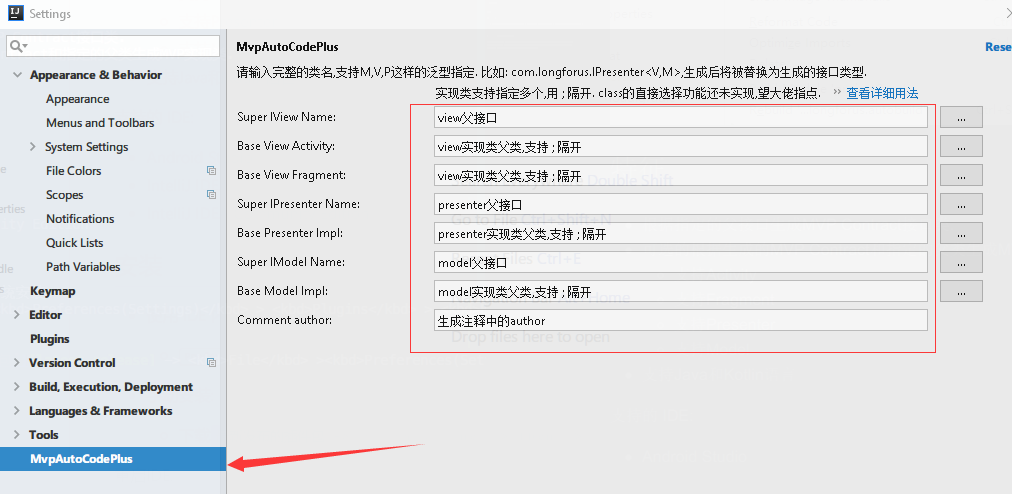Browse class for Base Model Impl
This screenshot has width=1012, height=494.
click(x=961, y=291)
